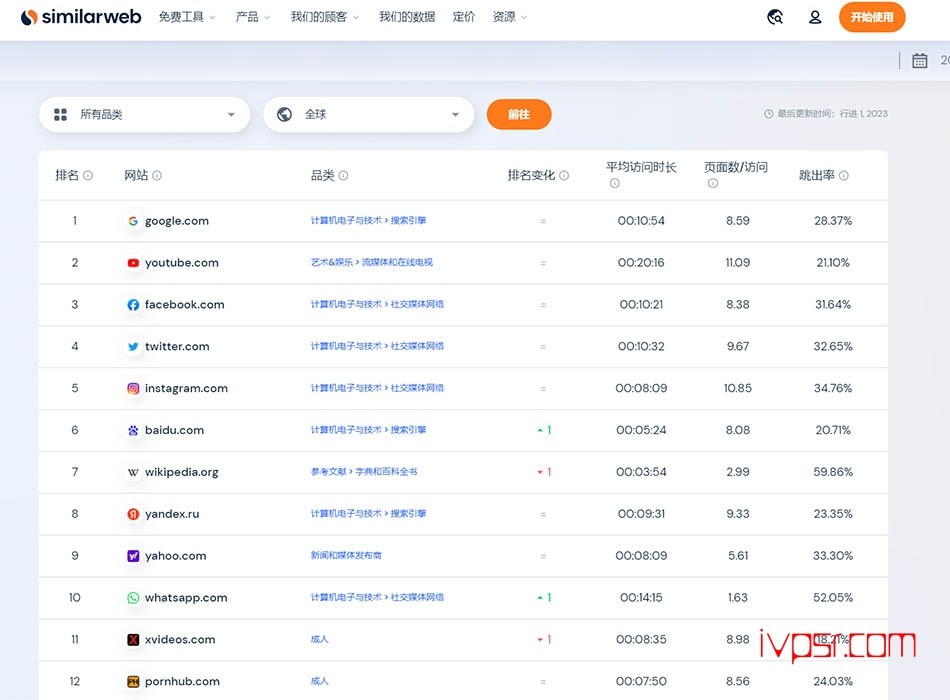This screenshot has height=700, width=950.
Task: Click the info icon next to 排名
Action: 88,175
